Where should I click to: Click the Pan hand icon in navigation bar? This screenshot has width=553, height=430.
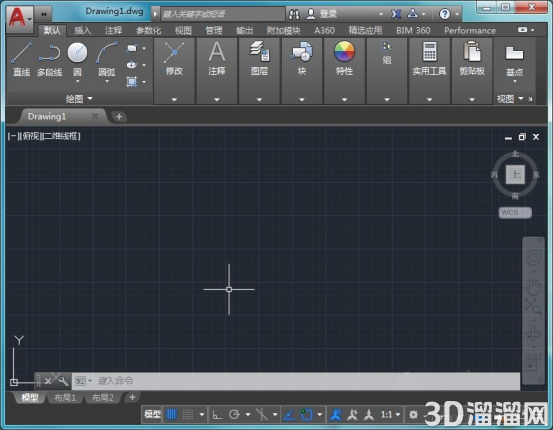pyautogui.click(x=533, y=287)
